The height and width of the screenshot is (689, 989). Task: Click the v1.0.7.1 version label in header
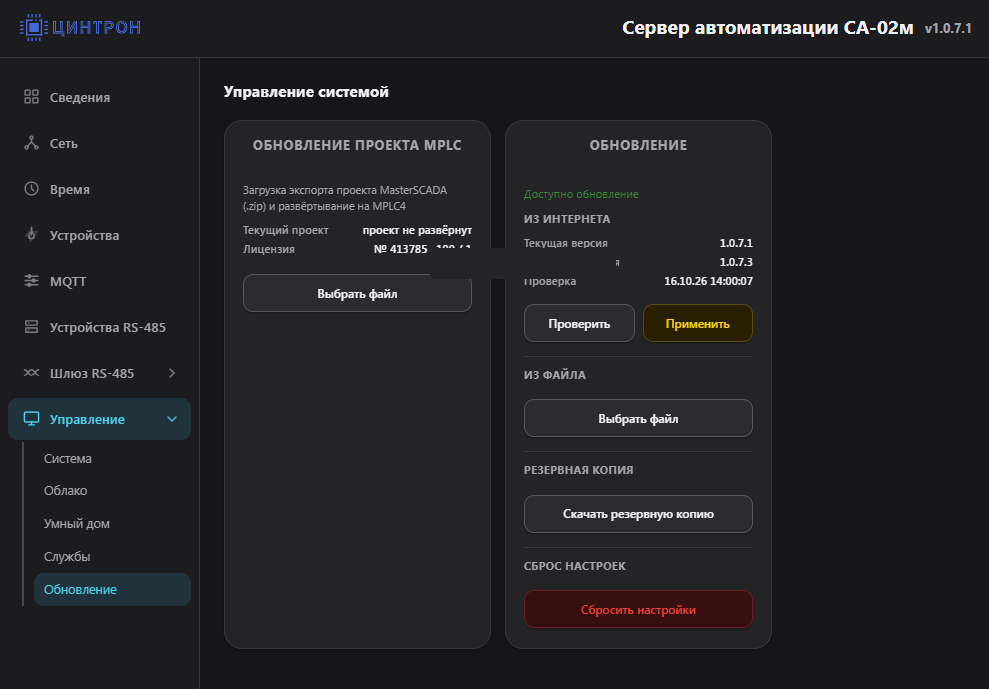click(x=948, y=28)
